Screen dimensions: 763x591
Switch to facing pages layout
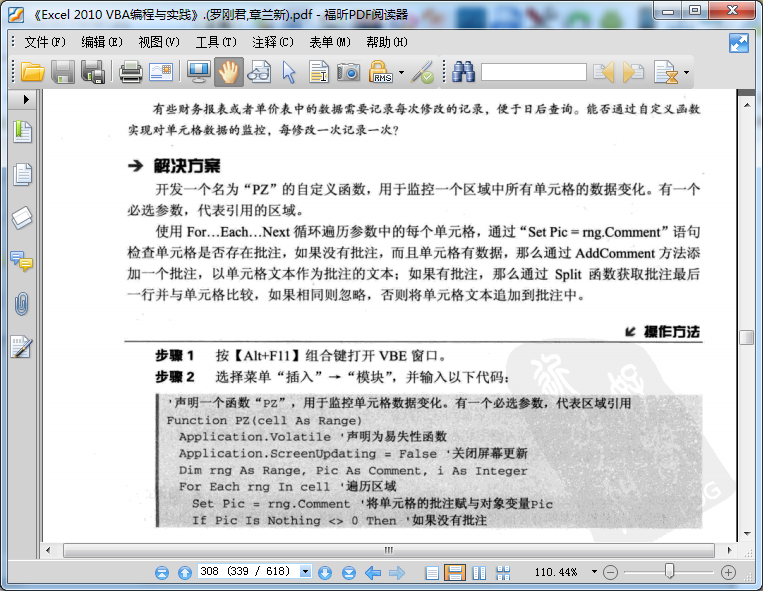pyautogui.click(x=479, y=573)
